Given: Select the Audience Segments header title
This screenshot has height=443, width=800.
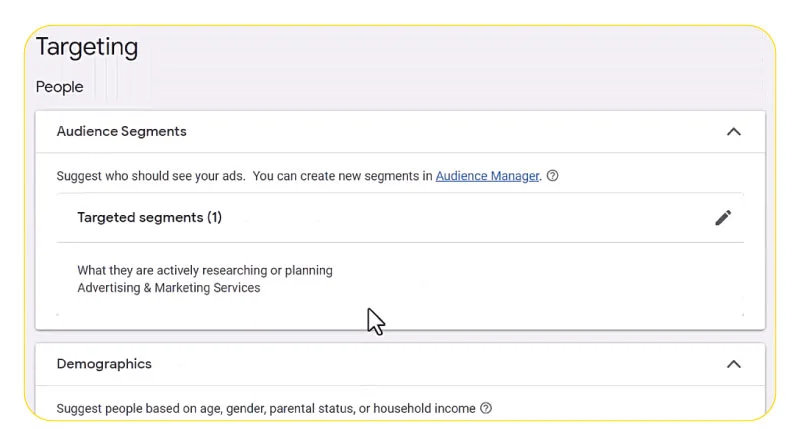Looking at the screenshot, I should pyautogui.click(x=121, y=132).
